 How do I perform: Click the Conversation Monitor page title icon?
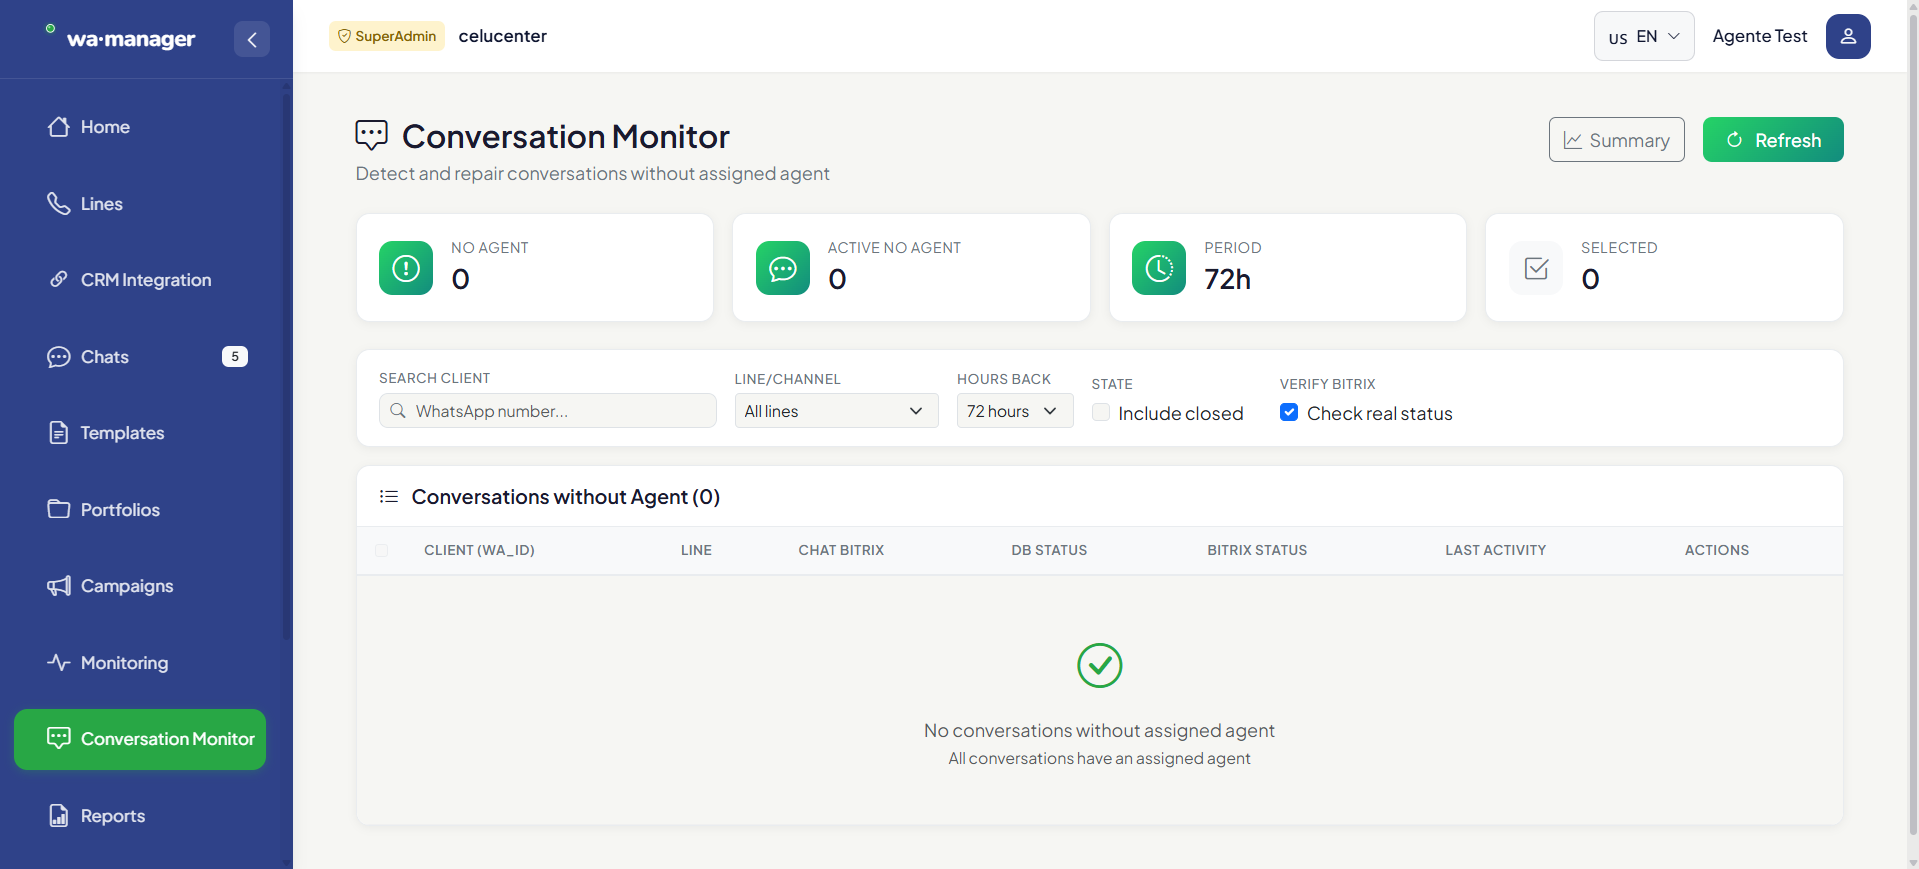[371, 135]
